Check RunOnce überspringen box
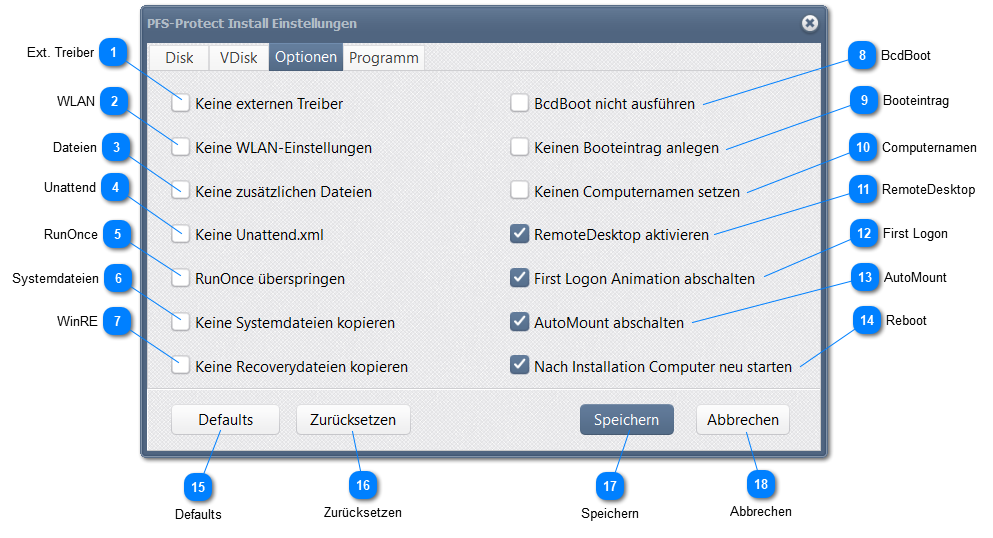Screen dimensions: 993x538 (181, 279)
